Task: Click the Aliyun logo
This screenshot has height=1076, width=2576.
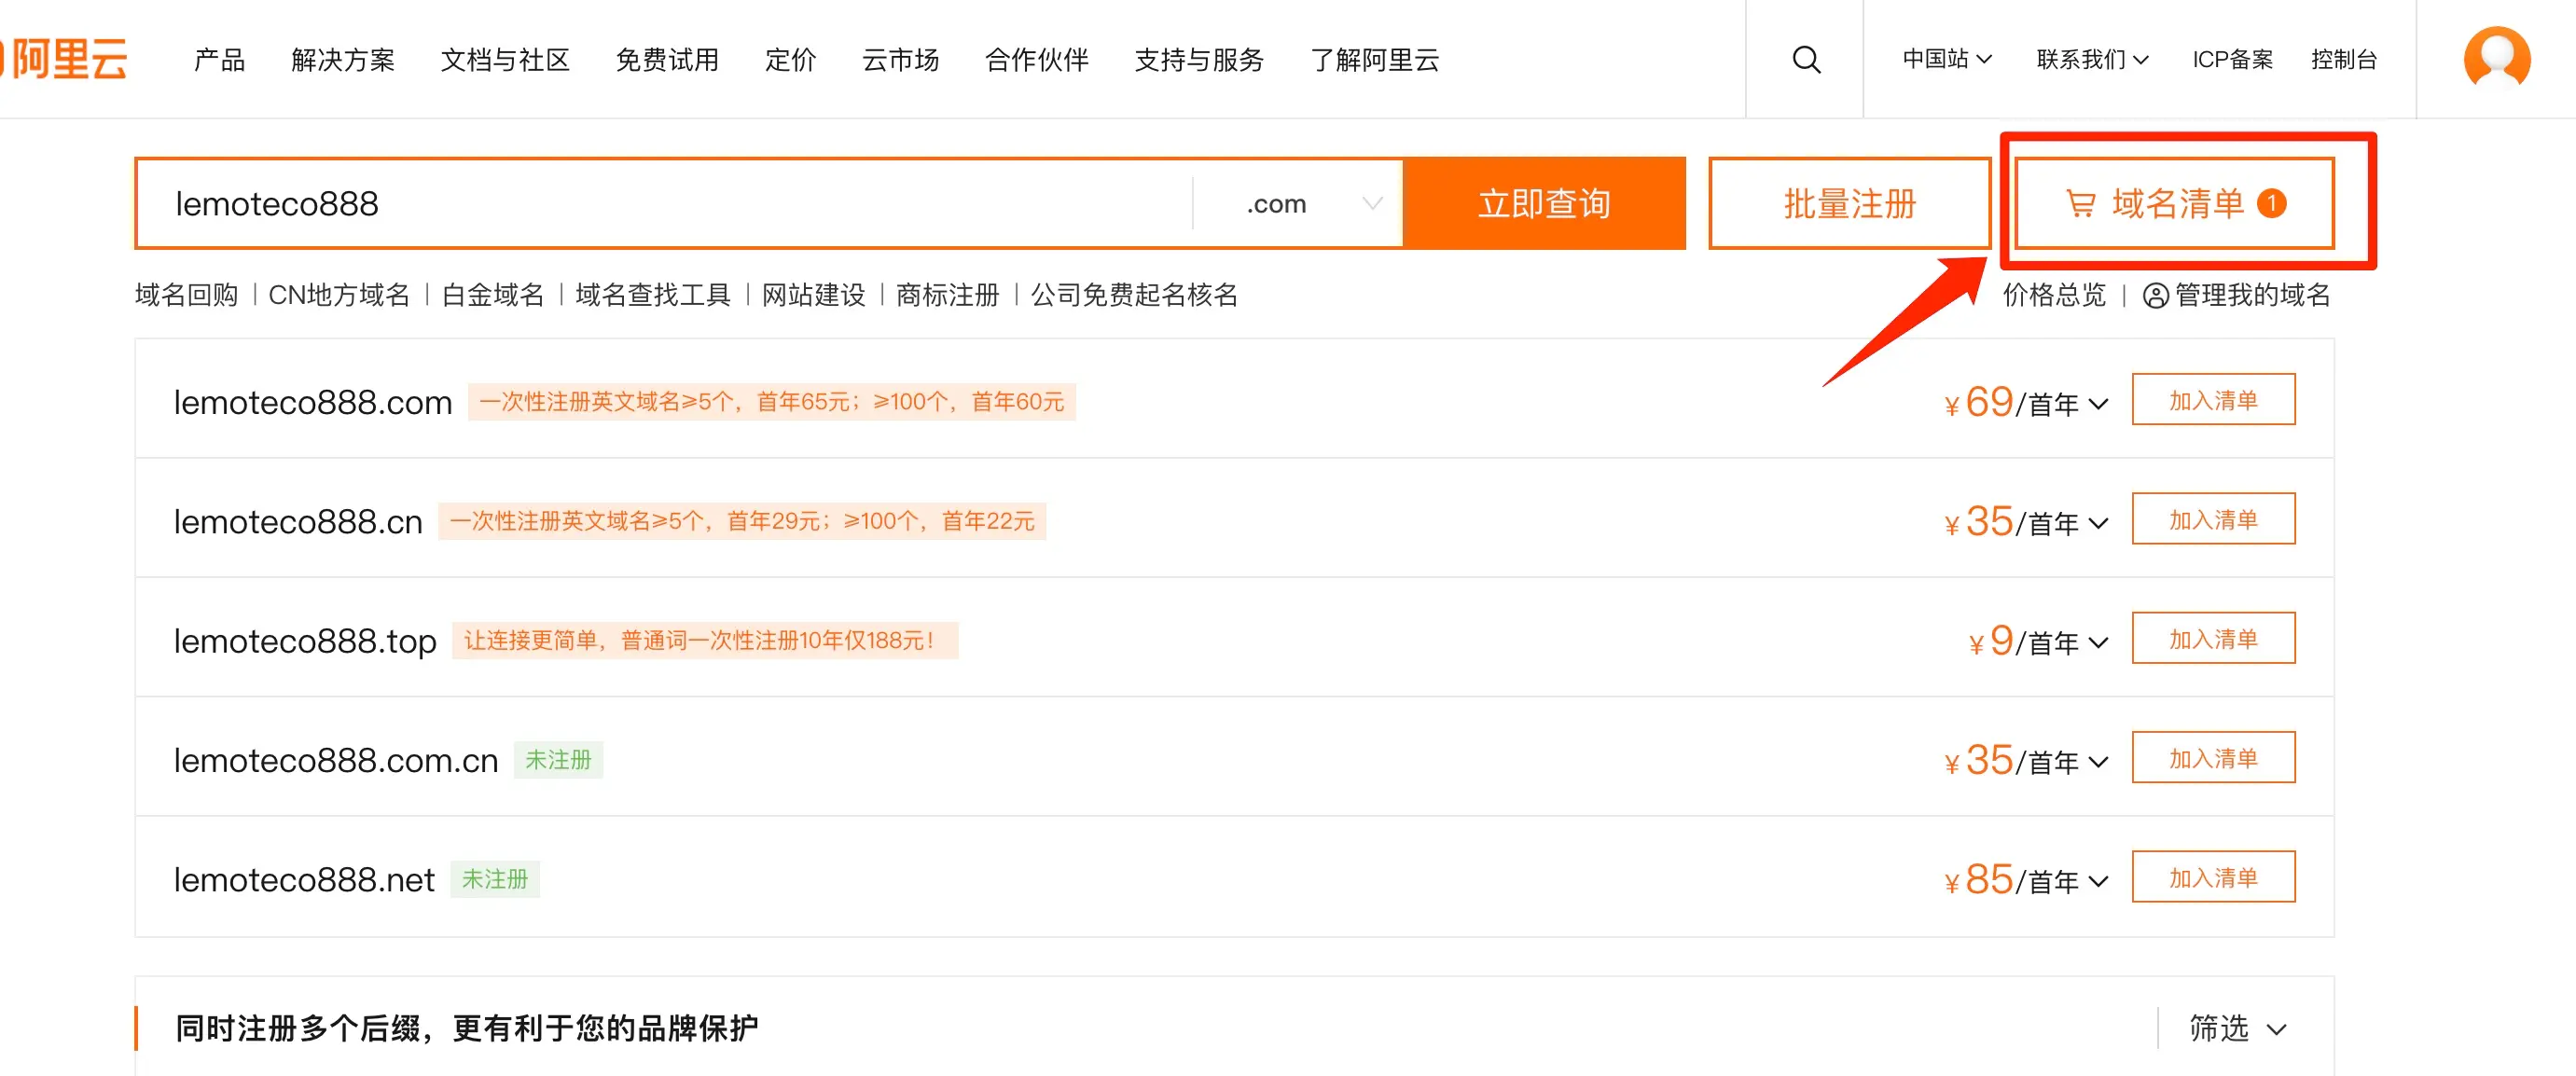Action: [66, 59]
